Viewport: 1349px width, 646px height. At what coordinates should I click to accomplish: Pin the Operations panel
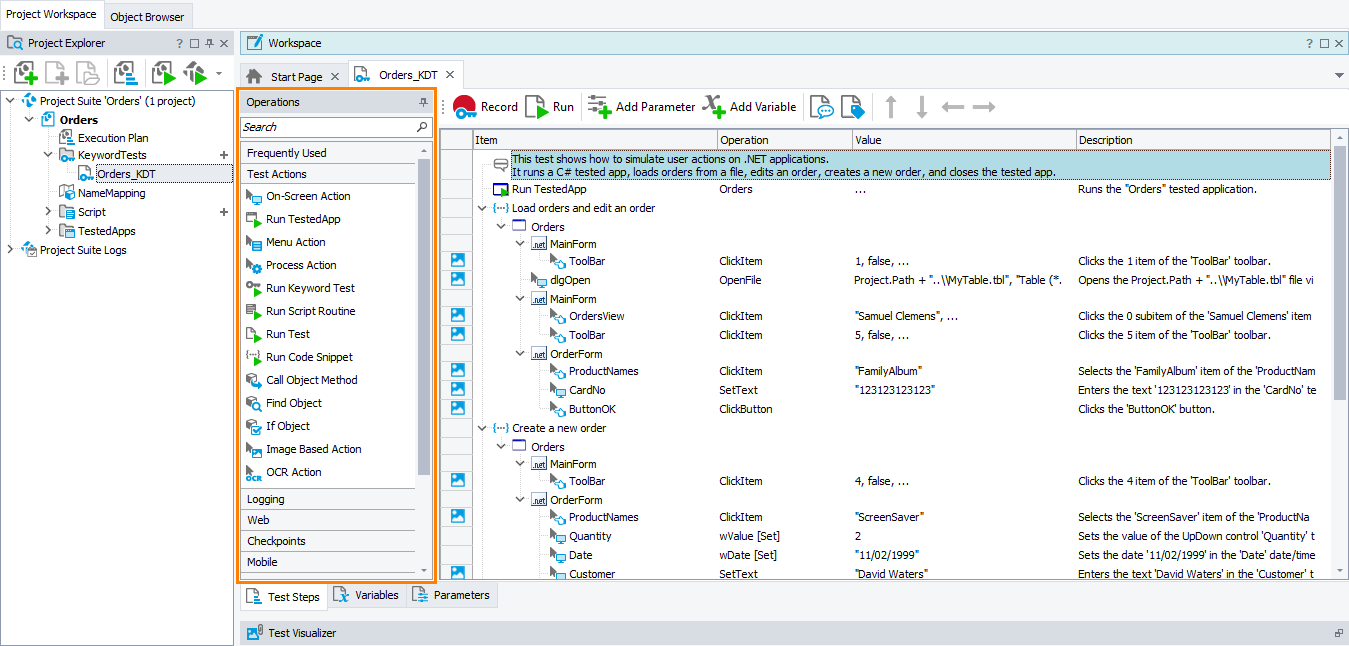423,103
